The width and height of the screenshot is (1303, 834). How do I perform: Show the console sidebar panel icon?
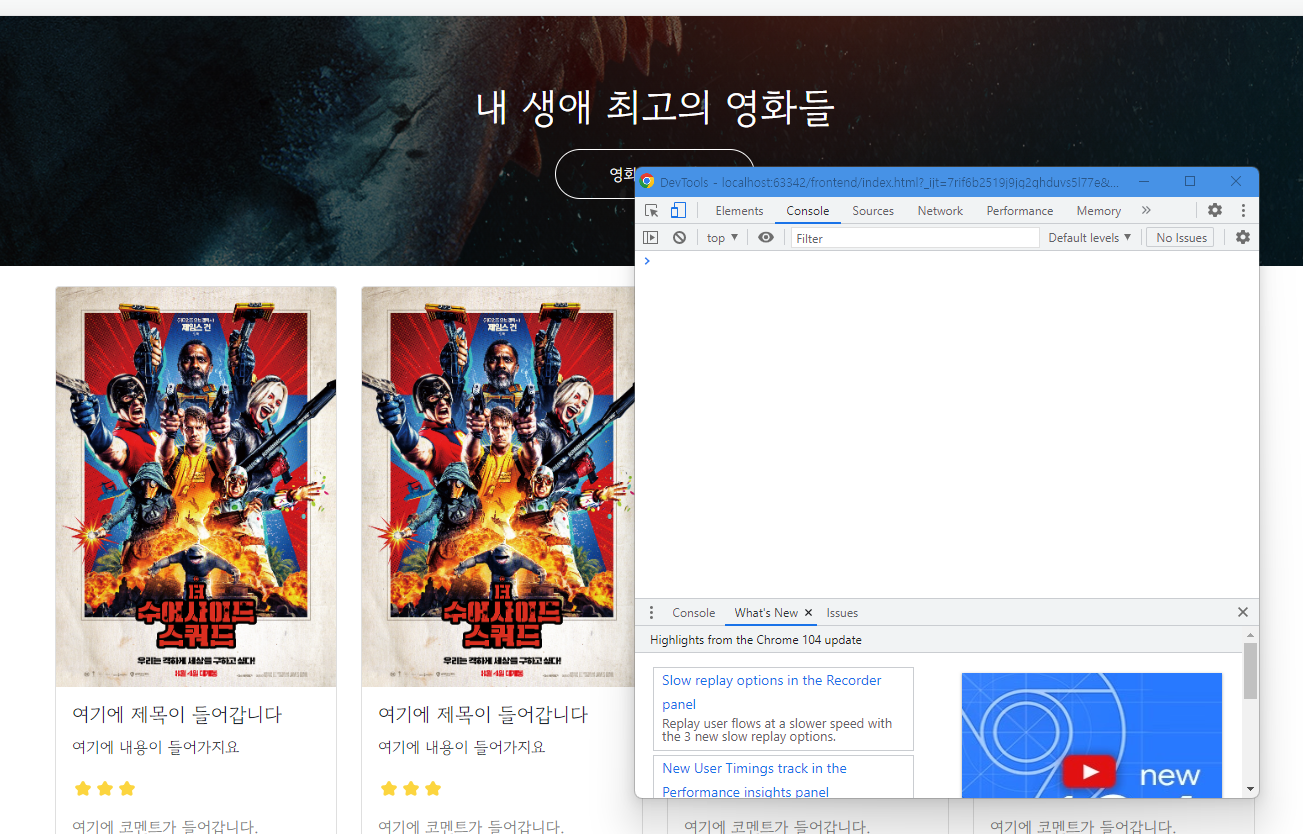pos(651,238)
